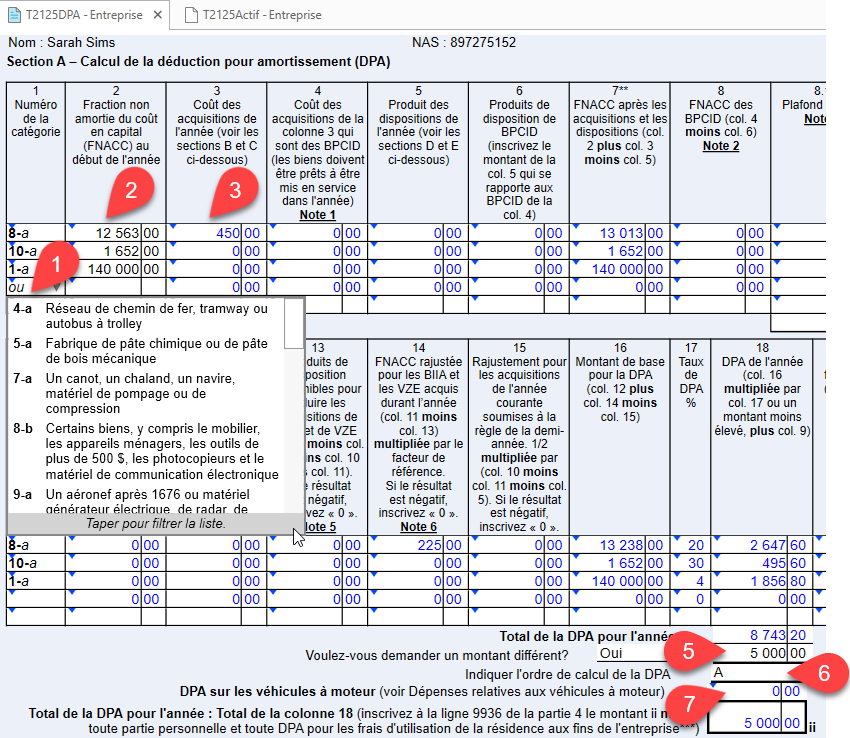Open the category dropdown arrow on row 'ou'

[x=56, y=287]
